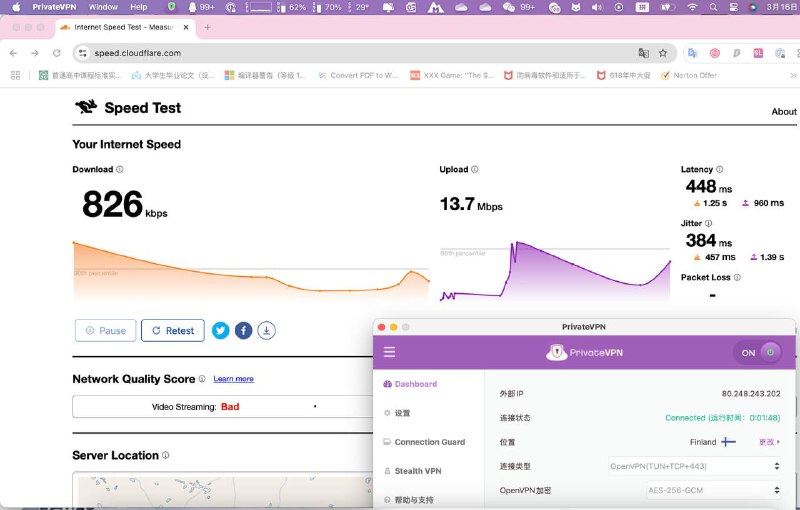Reload the speed test page
This screenshot has width=800, height=510.
[57, 53]
